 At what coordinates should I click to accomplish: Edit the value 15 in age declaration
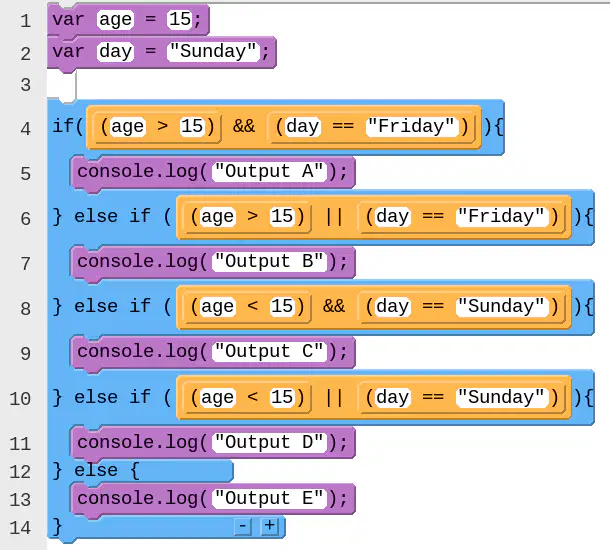pyautogui.click(x=180, y=19)
